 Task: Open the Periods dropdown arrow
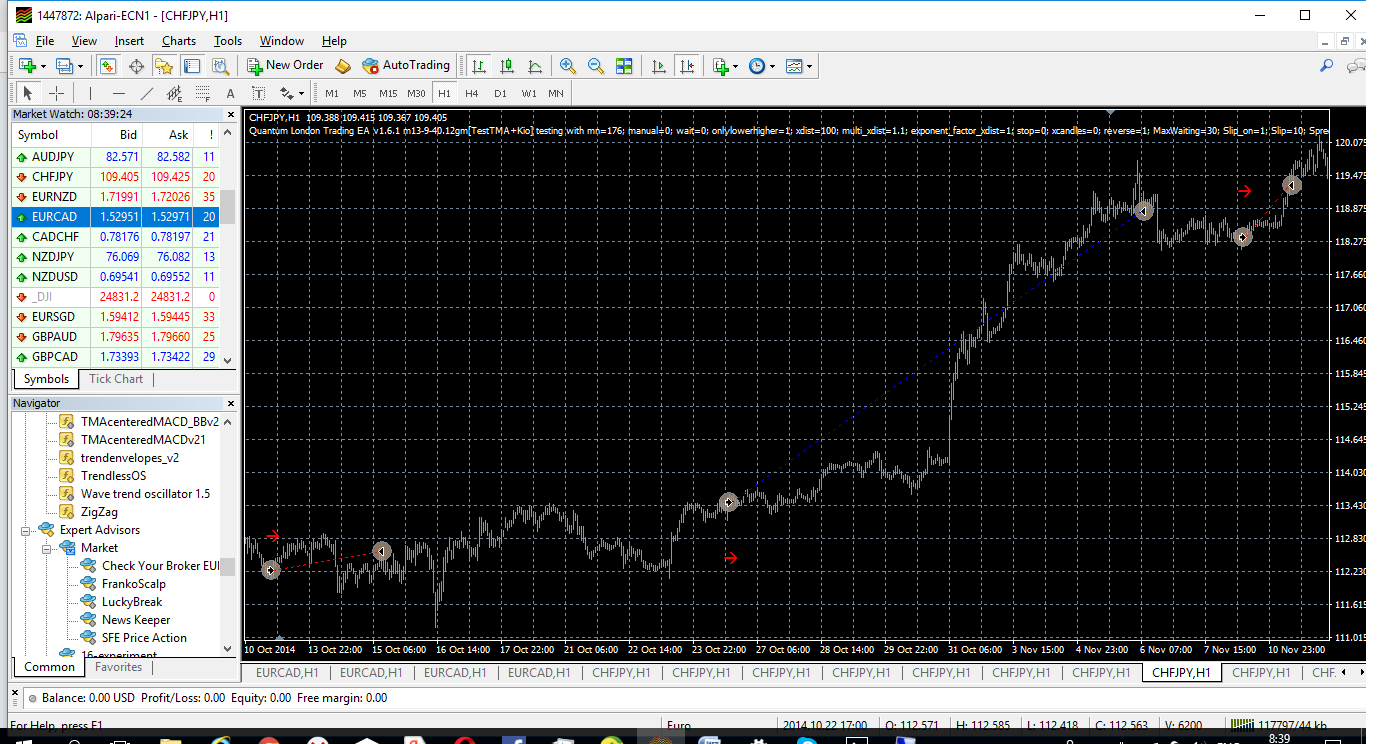coord(773,66)
